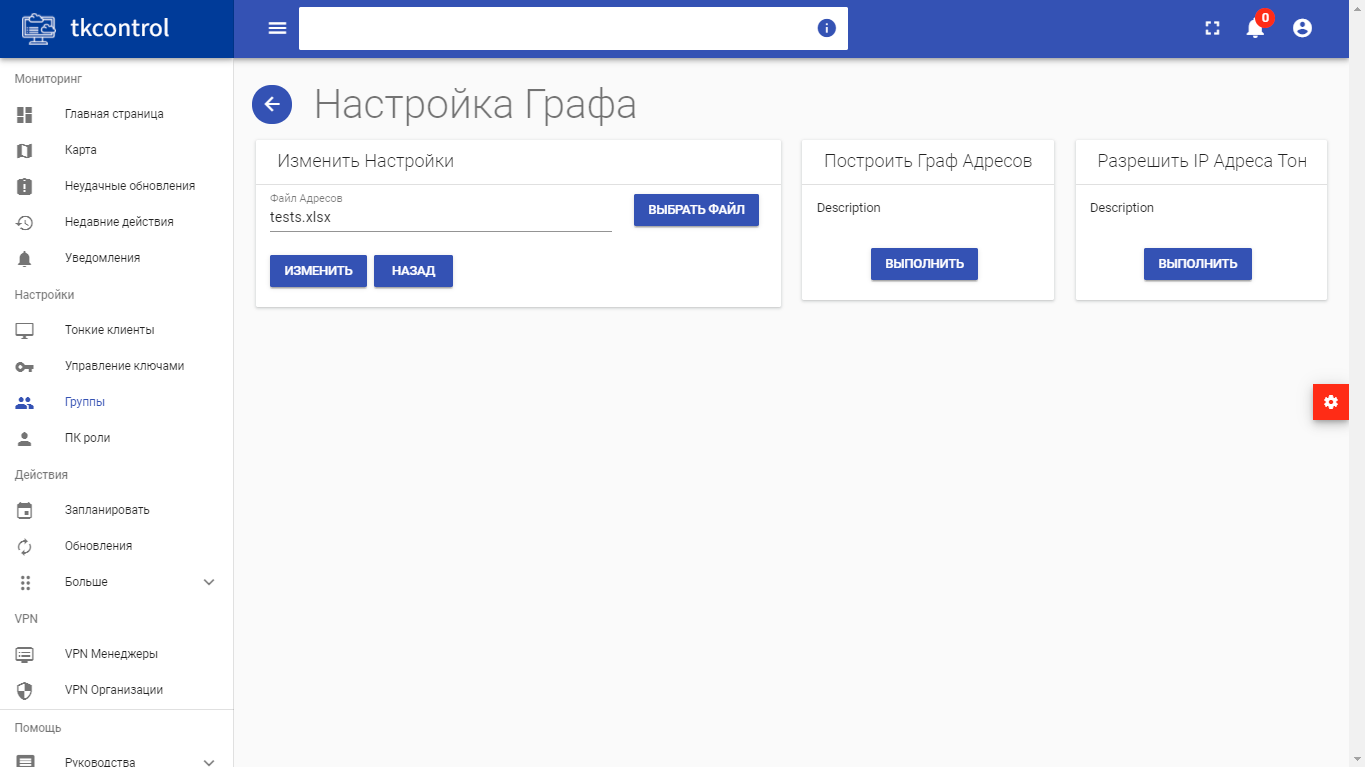The height and width of the screenshot is (767, 1365).
Task: Run ВЫПОЛНИТЬ under Построить Граф Адресов
Action: tap(924, 264)
